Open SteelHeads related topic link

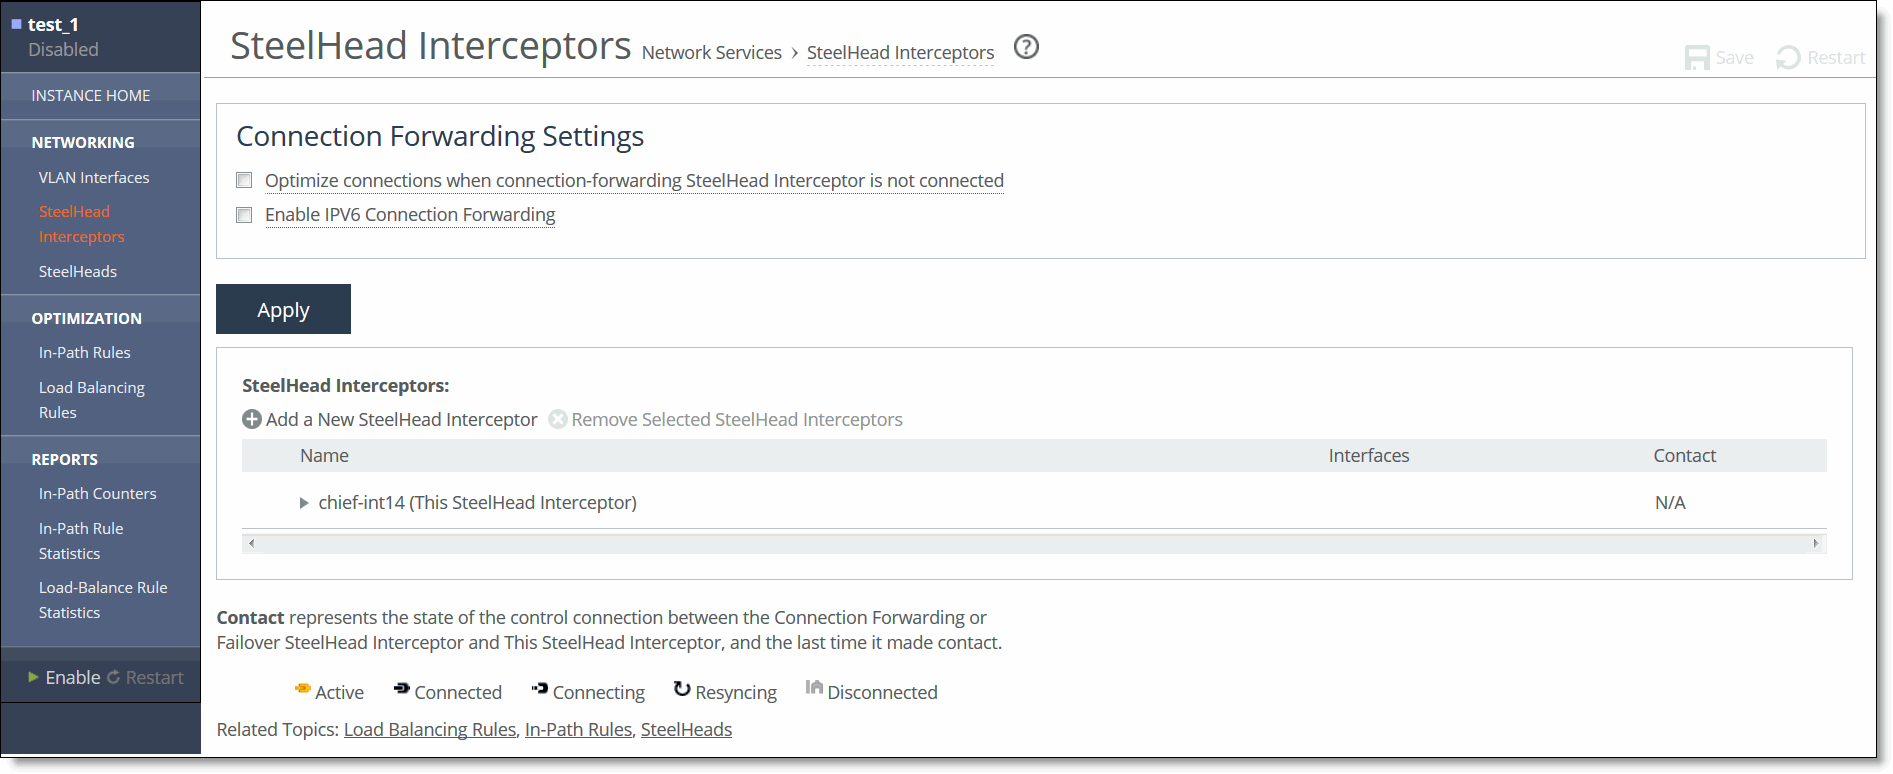pos(686,730)
